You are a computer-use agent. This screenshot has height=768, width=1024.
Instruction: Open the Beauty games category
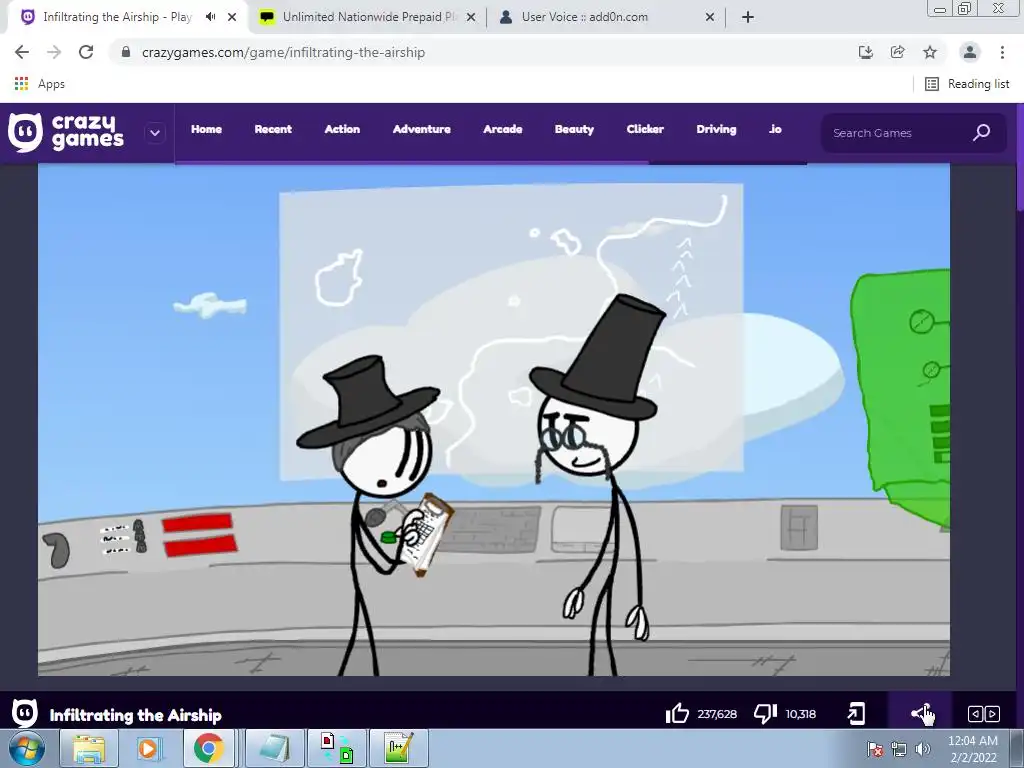[x=574, y=129]
